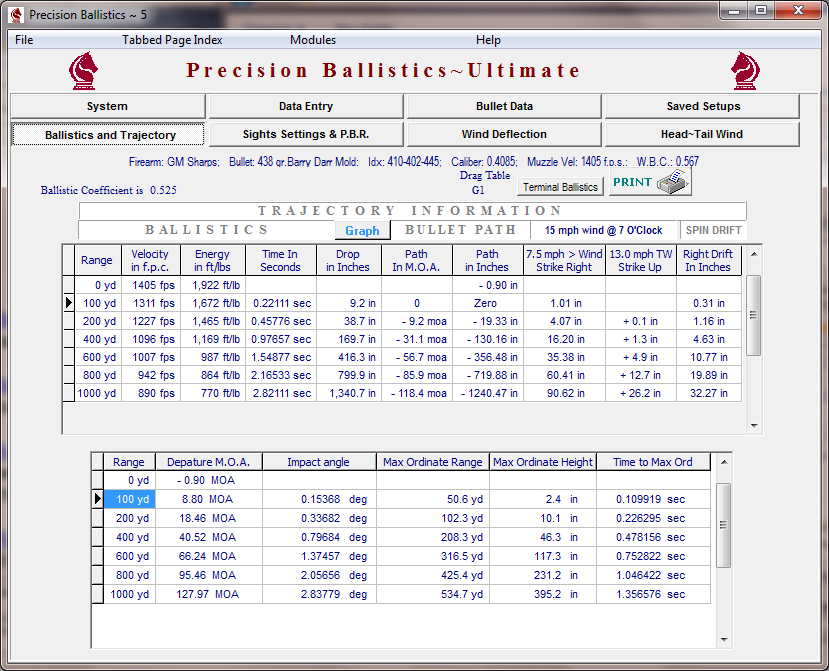Click the 1.356576 sec time cell
Screen dimensions: 829x671
653,594
